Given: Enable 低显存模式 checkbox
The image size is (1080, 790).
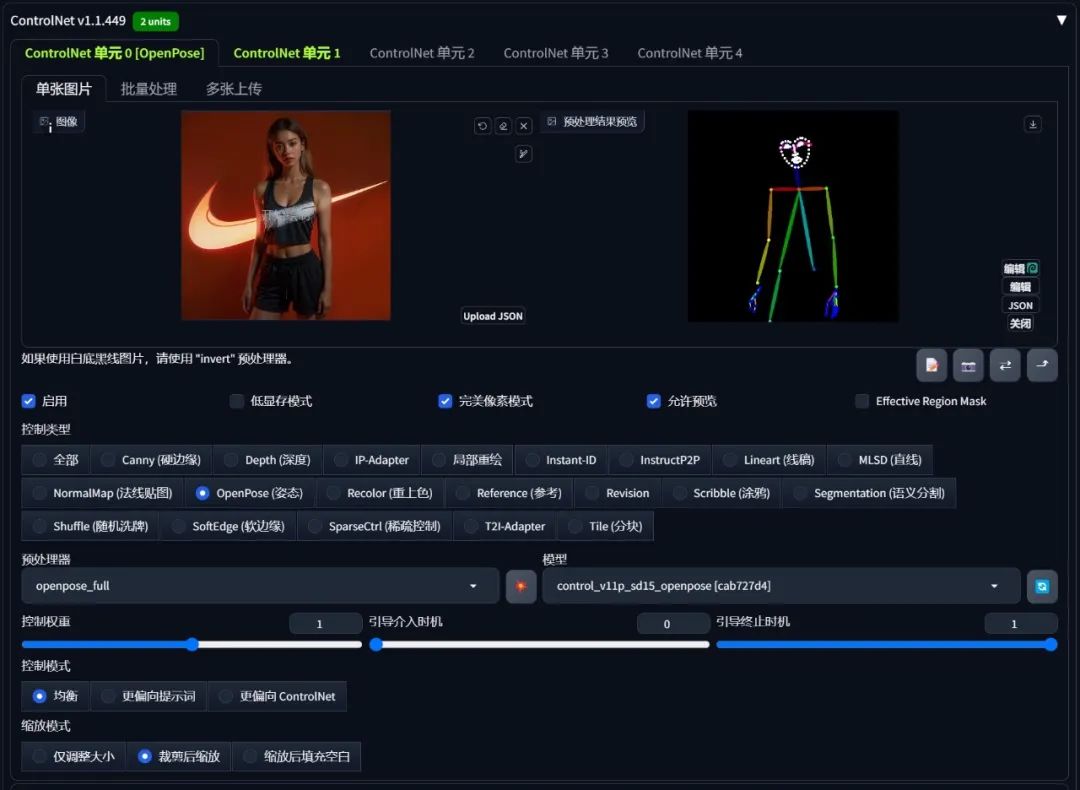Looking at the screenshot, I should (x=236, y=401).
